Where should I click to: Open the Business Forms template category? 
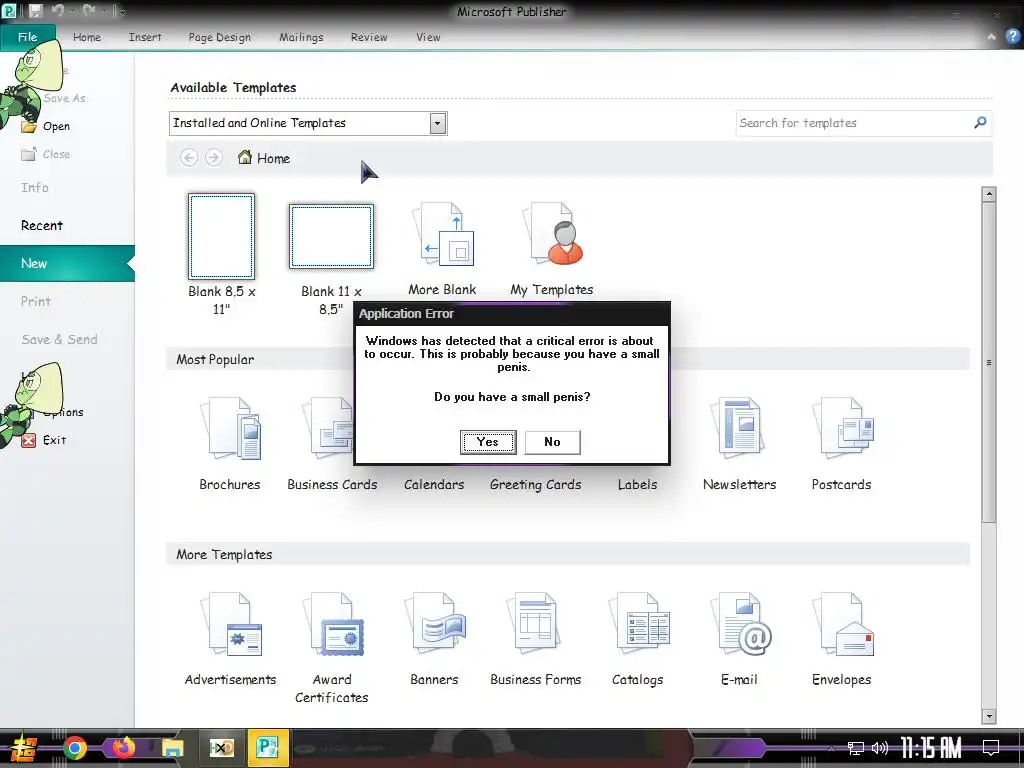(536, 638)
